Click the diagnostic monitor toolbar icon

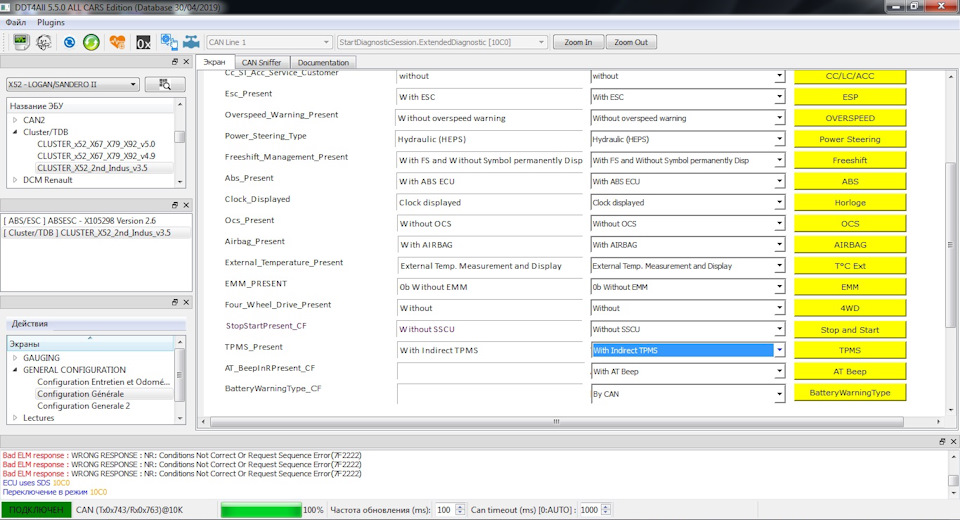[21, 42]
